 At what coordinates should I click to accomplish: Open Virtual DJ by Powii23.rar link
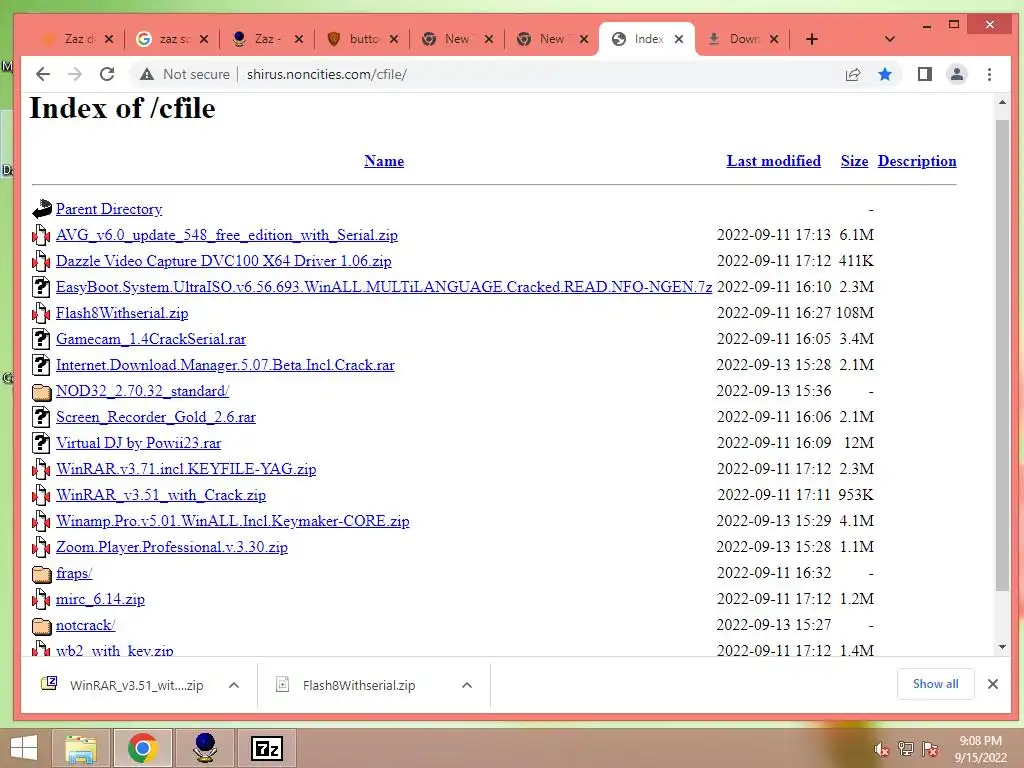pos(138,443)
